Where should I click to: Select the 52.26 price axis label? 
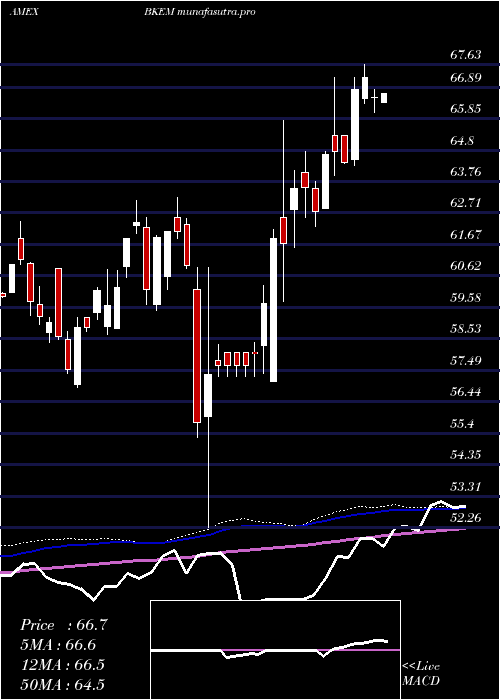point(466,517)
